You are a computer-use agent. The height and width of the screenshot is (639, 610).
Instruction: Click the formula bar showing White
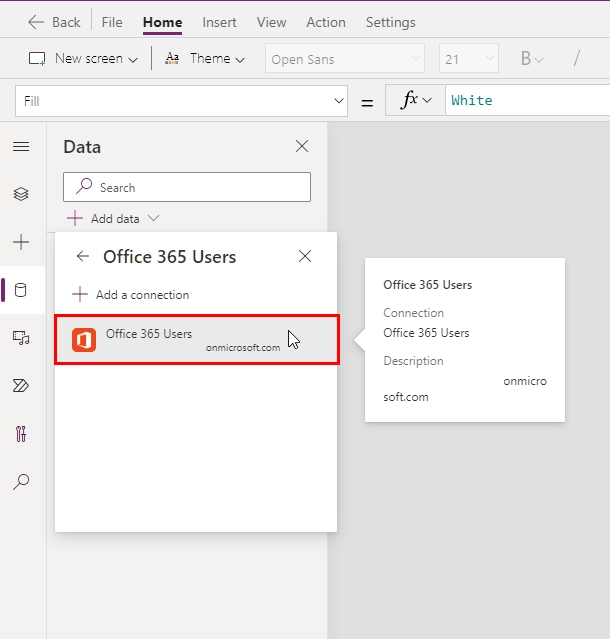point(527,100)
